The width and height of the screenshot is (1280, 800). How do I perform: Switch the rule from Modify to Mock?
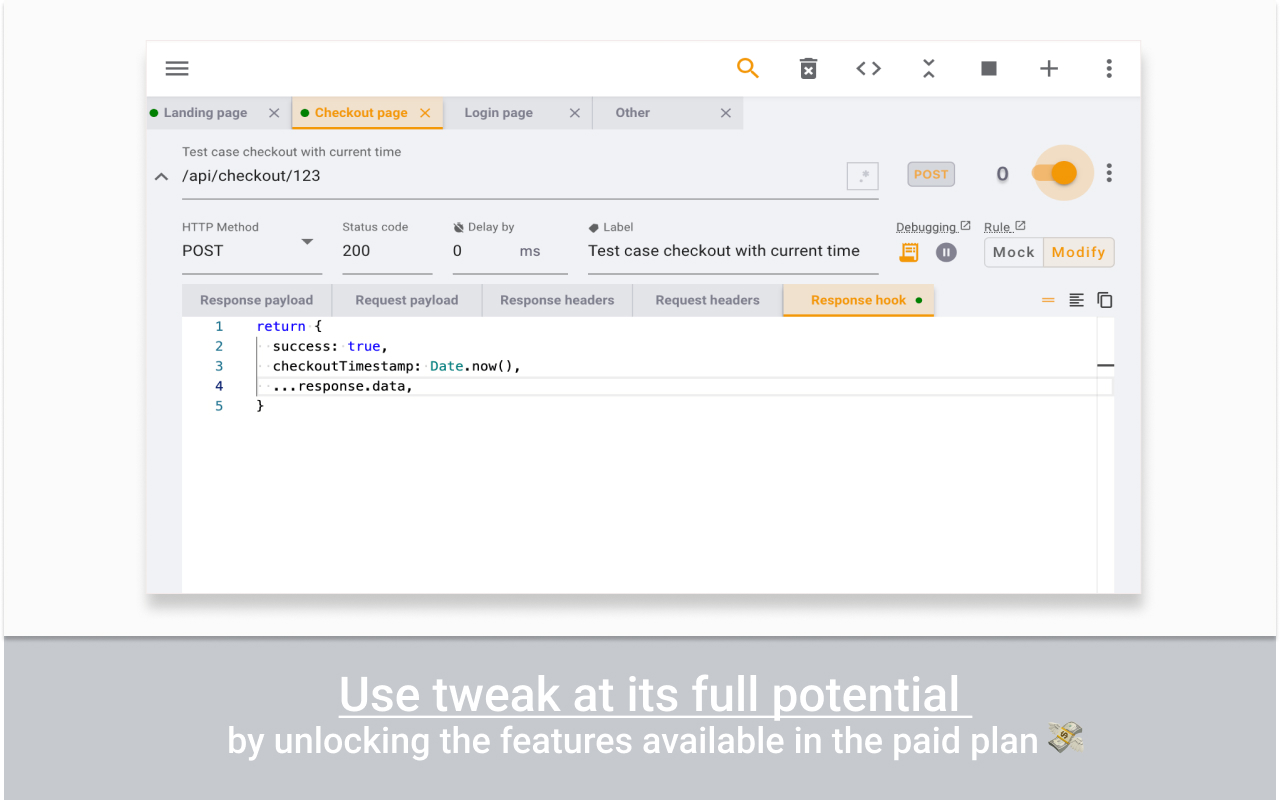point(1013,252)
